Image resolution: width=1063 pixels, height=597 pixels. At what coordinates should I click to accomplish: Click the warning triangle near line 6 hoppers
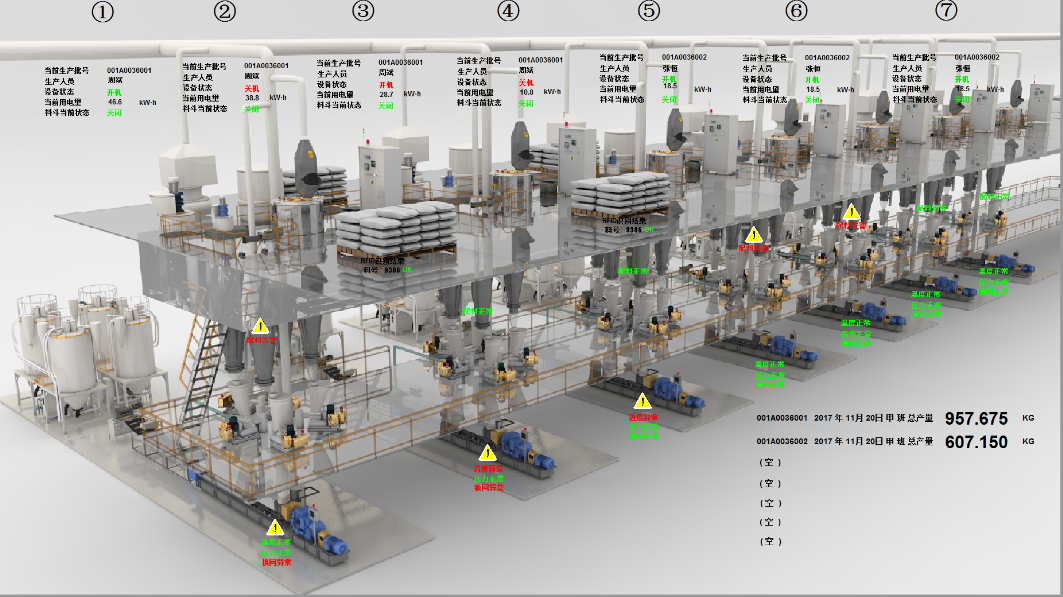[851, 212]
